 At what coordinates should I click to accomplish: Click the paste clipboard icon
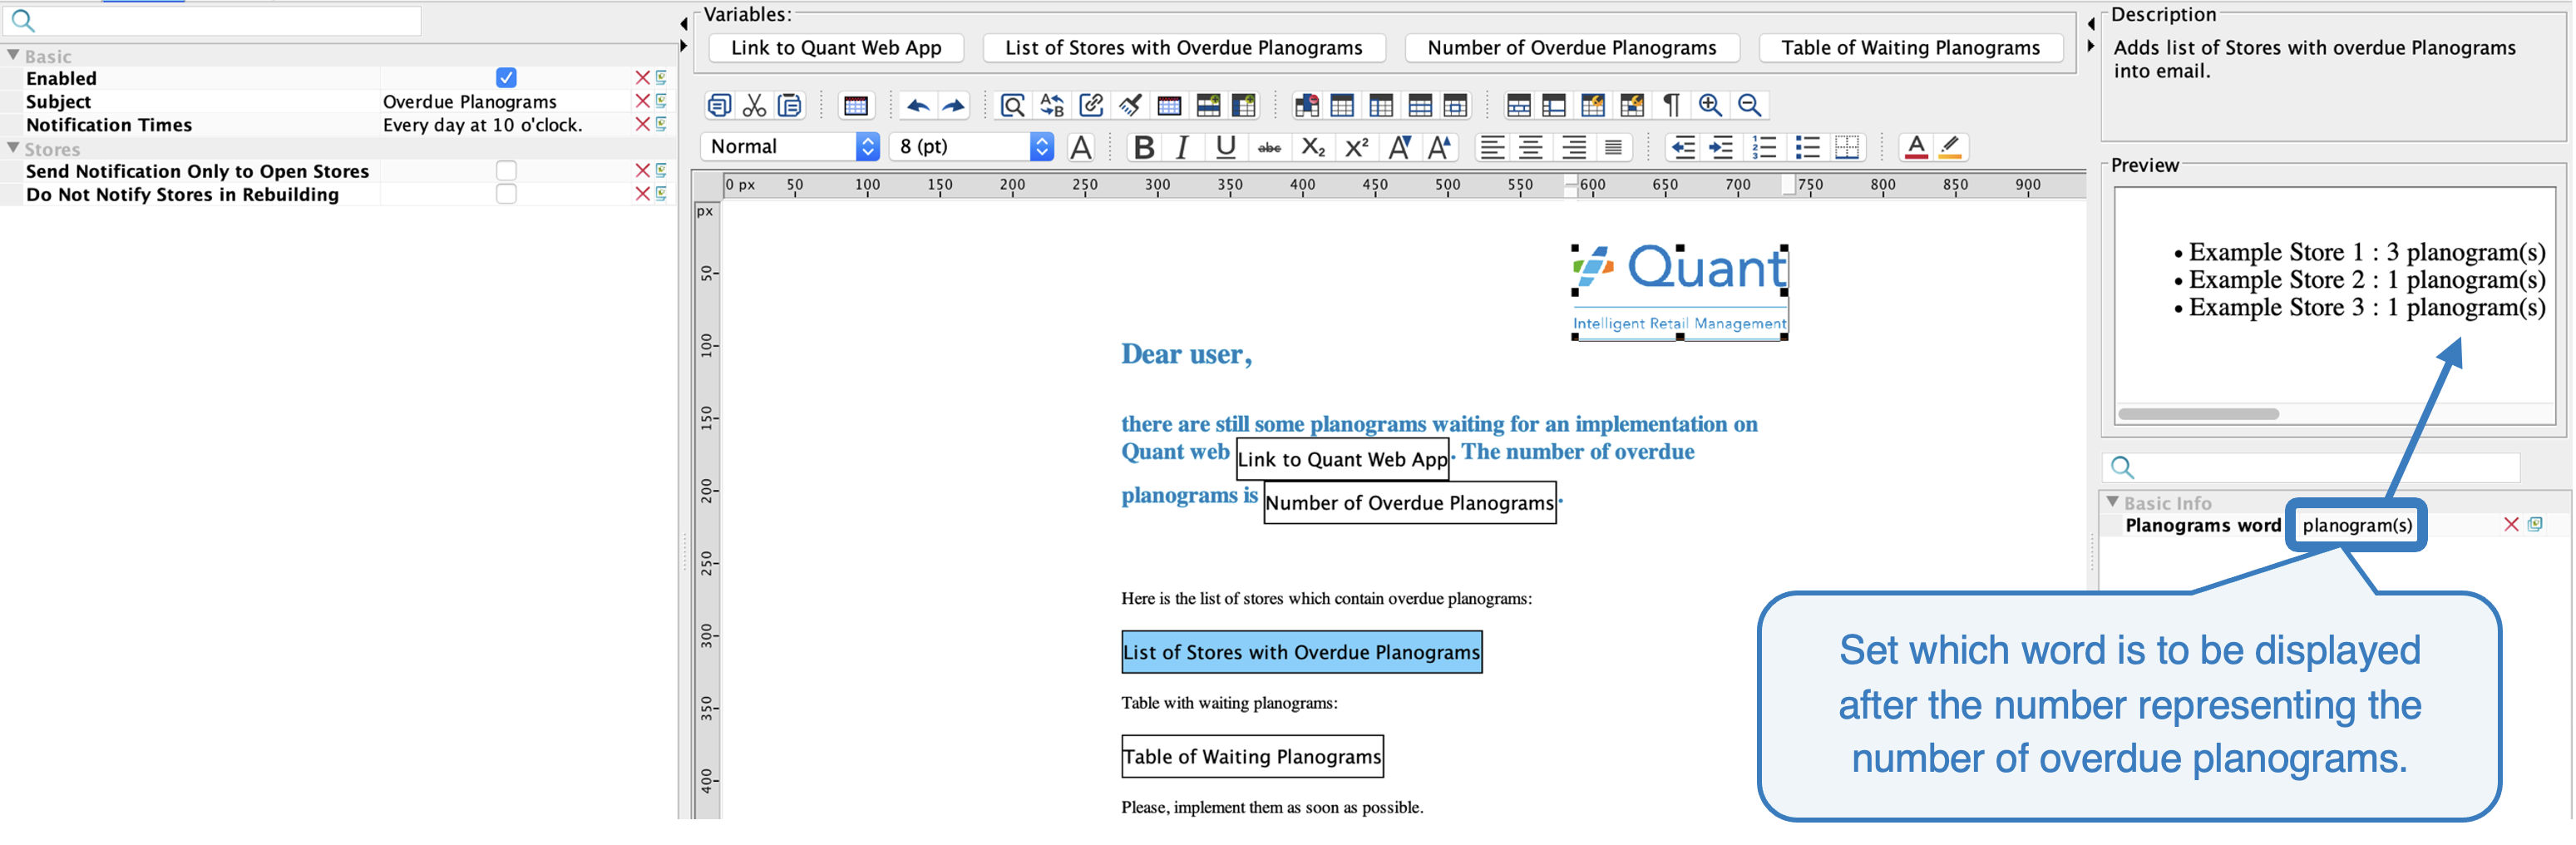790,105
